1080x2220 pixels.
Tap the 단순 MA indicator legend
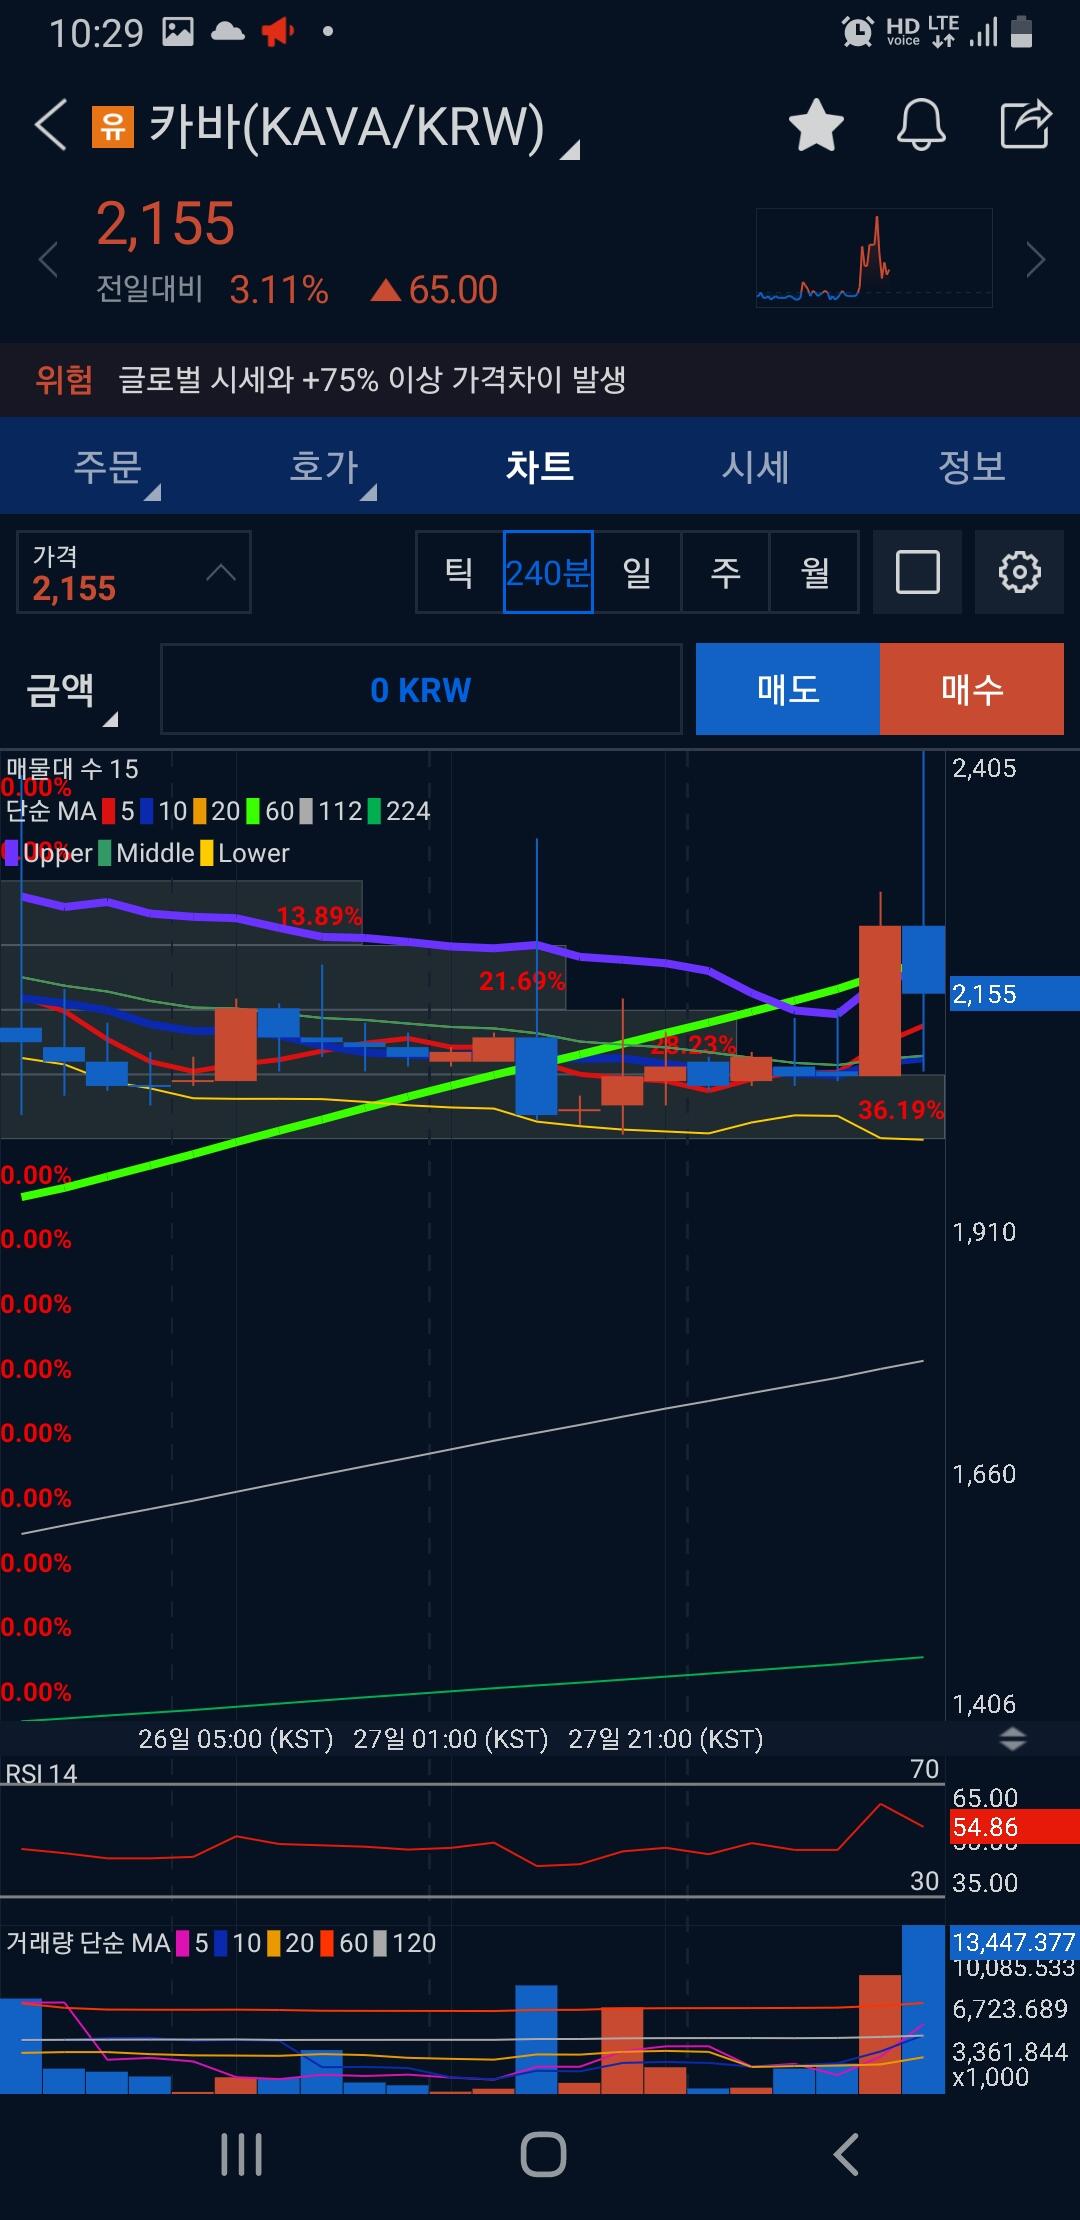coord(218,811)
